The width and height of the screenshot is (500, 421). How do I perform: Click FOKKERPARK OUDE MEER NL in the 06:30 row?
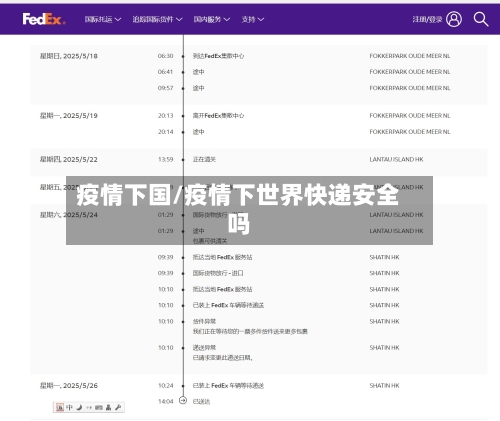410,56
